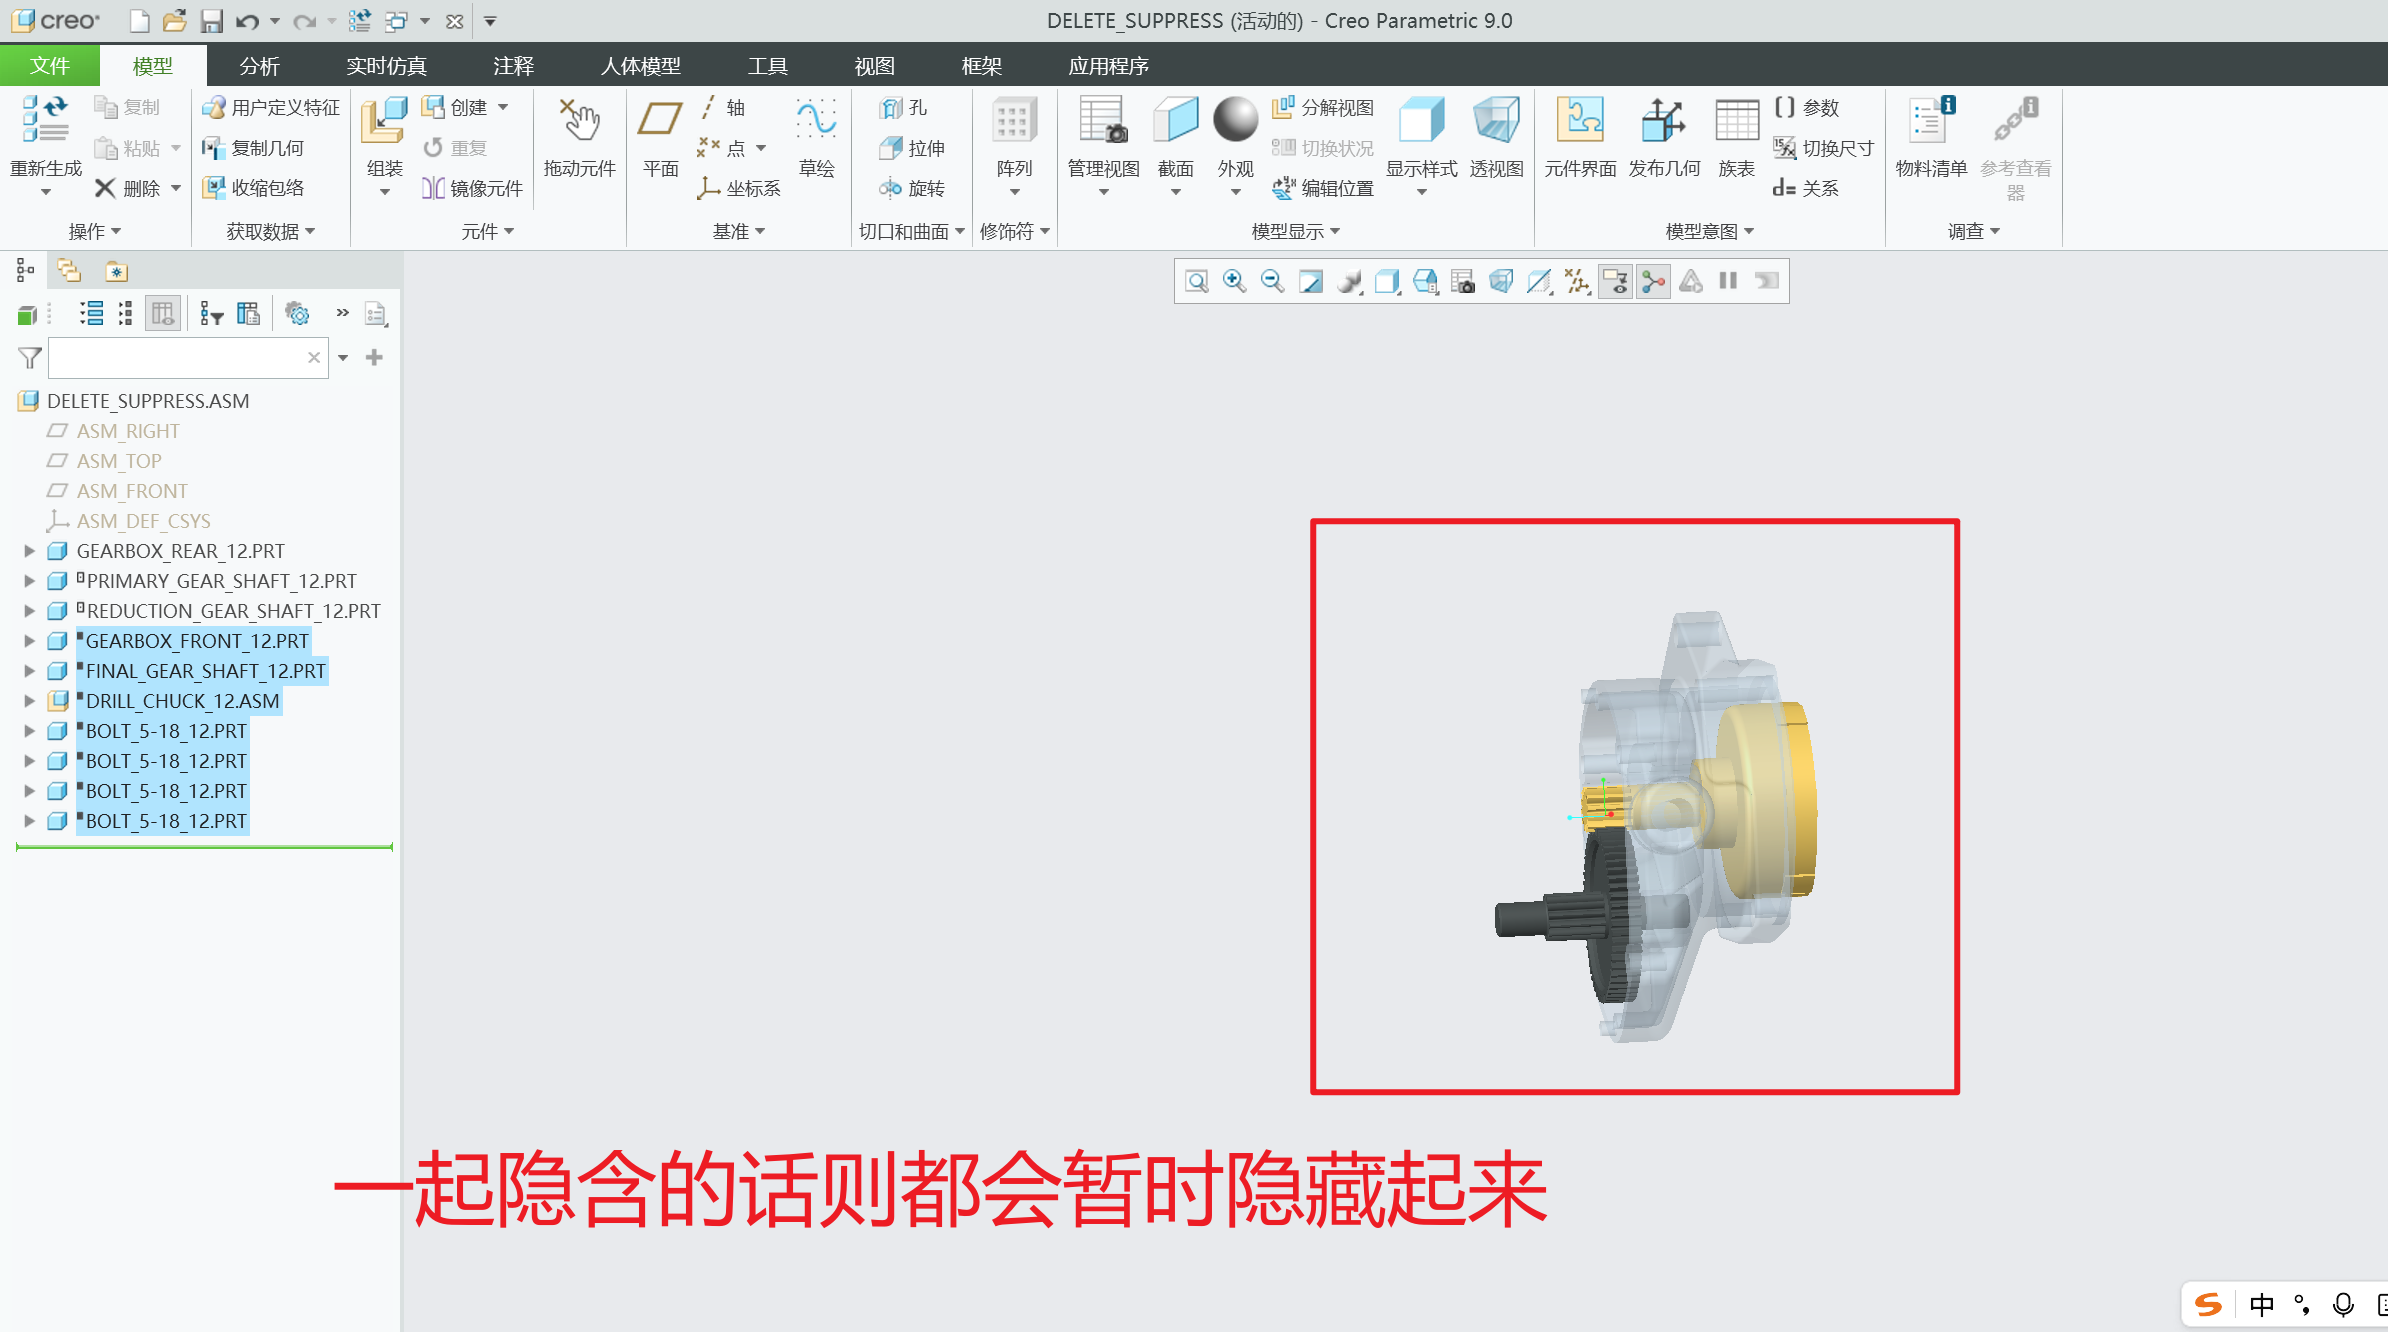The image size is (2388, 1332).
Task: Click the Edit Position (编辑位置) button
Action: pyautogui.click(x=1324, y=188)
